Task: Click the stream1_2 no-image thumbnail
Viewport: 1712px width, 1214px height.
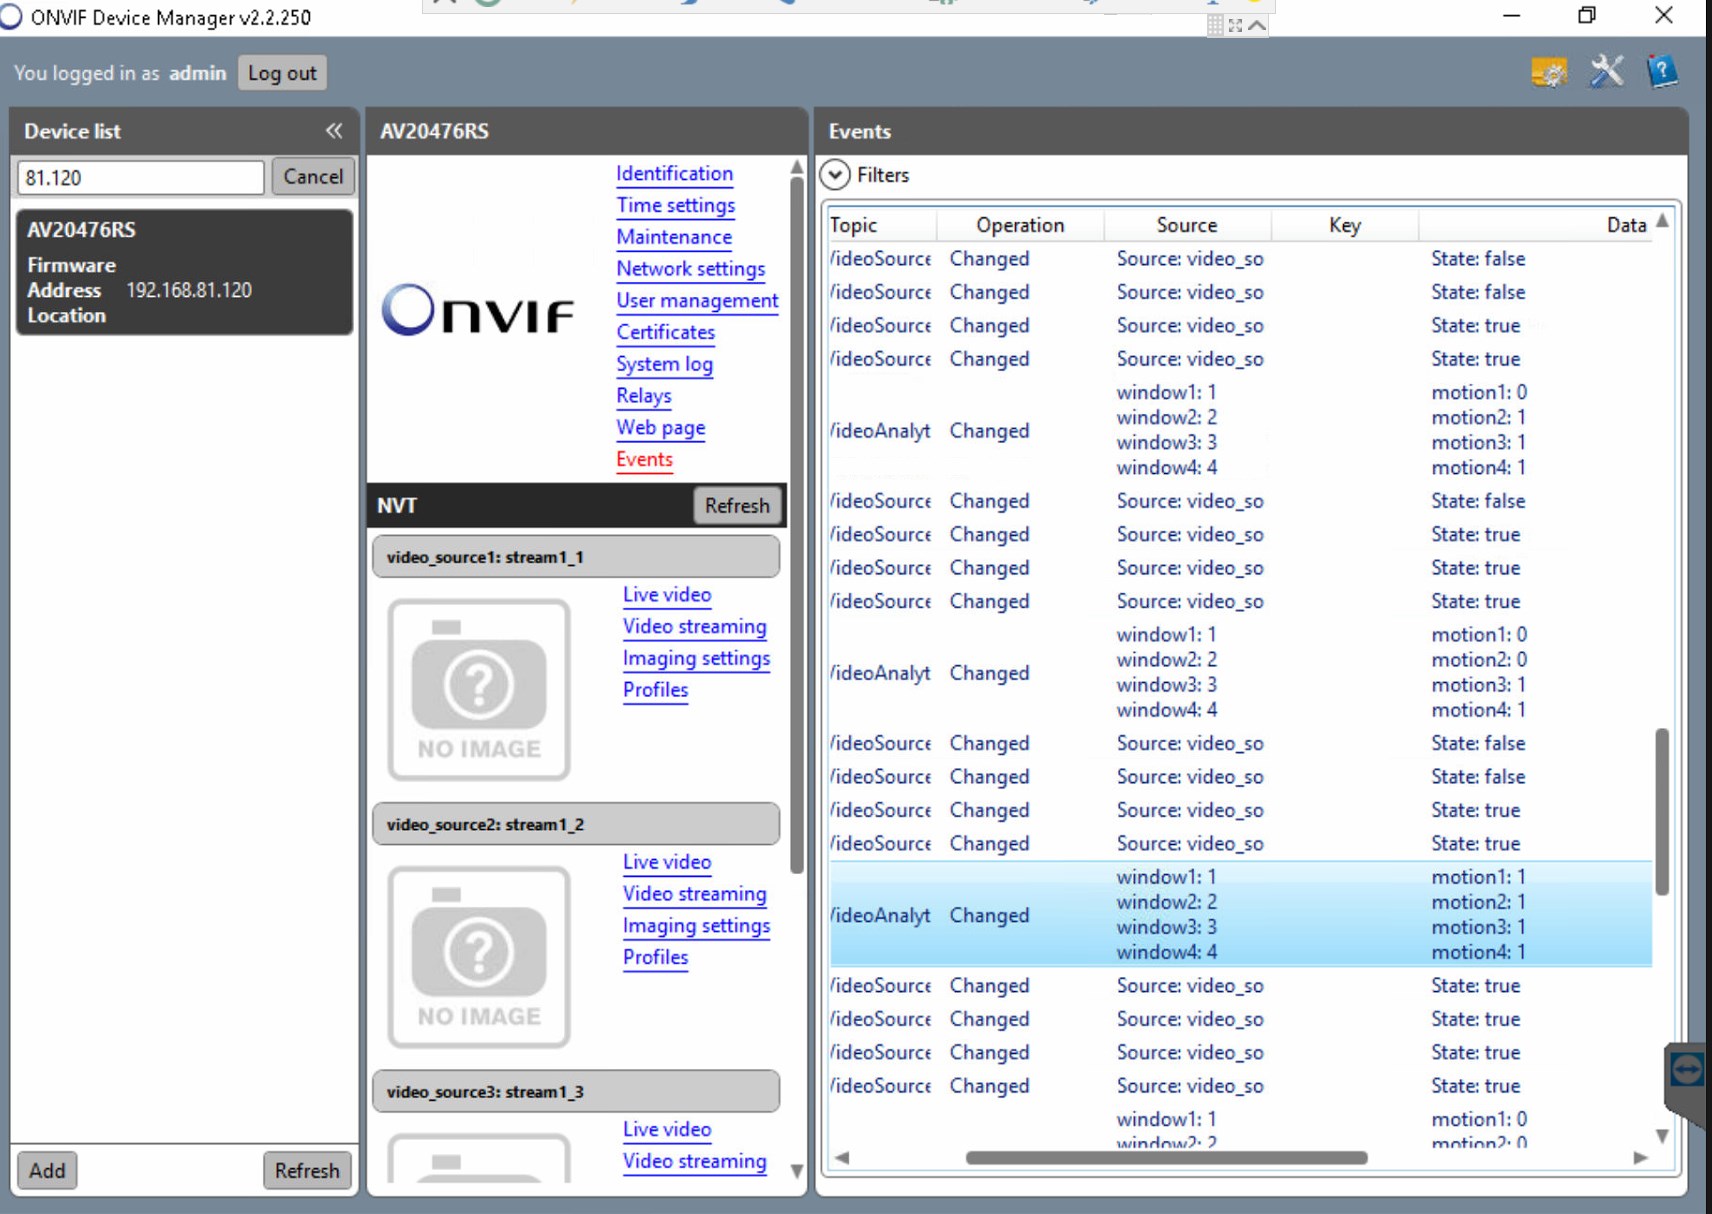Action: pos(479,956)
